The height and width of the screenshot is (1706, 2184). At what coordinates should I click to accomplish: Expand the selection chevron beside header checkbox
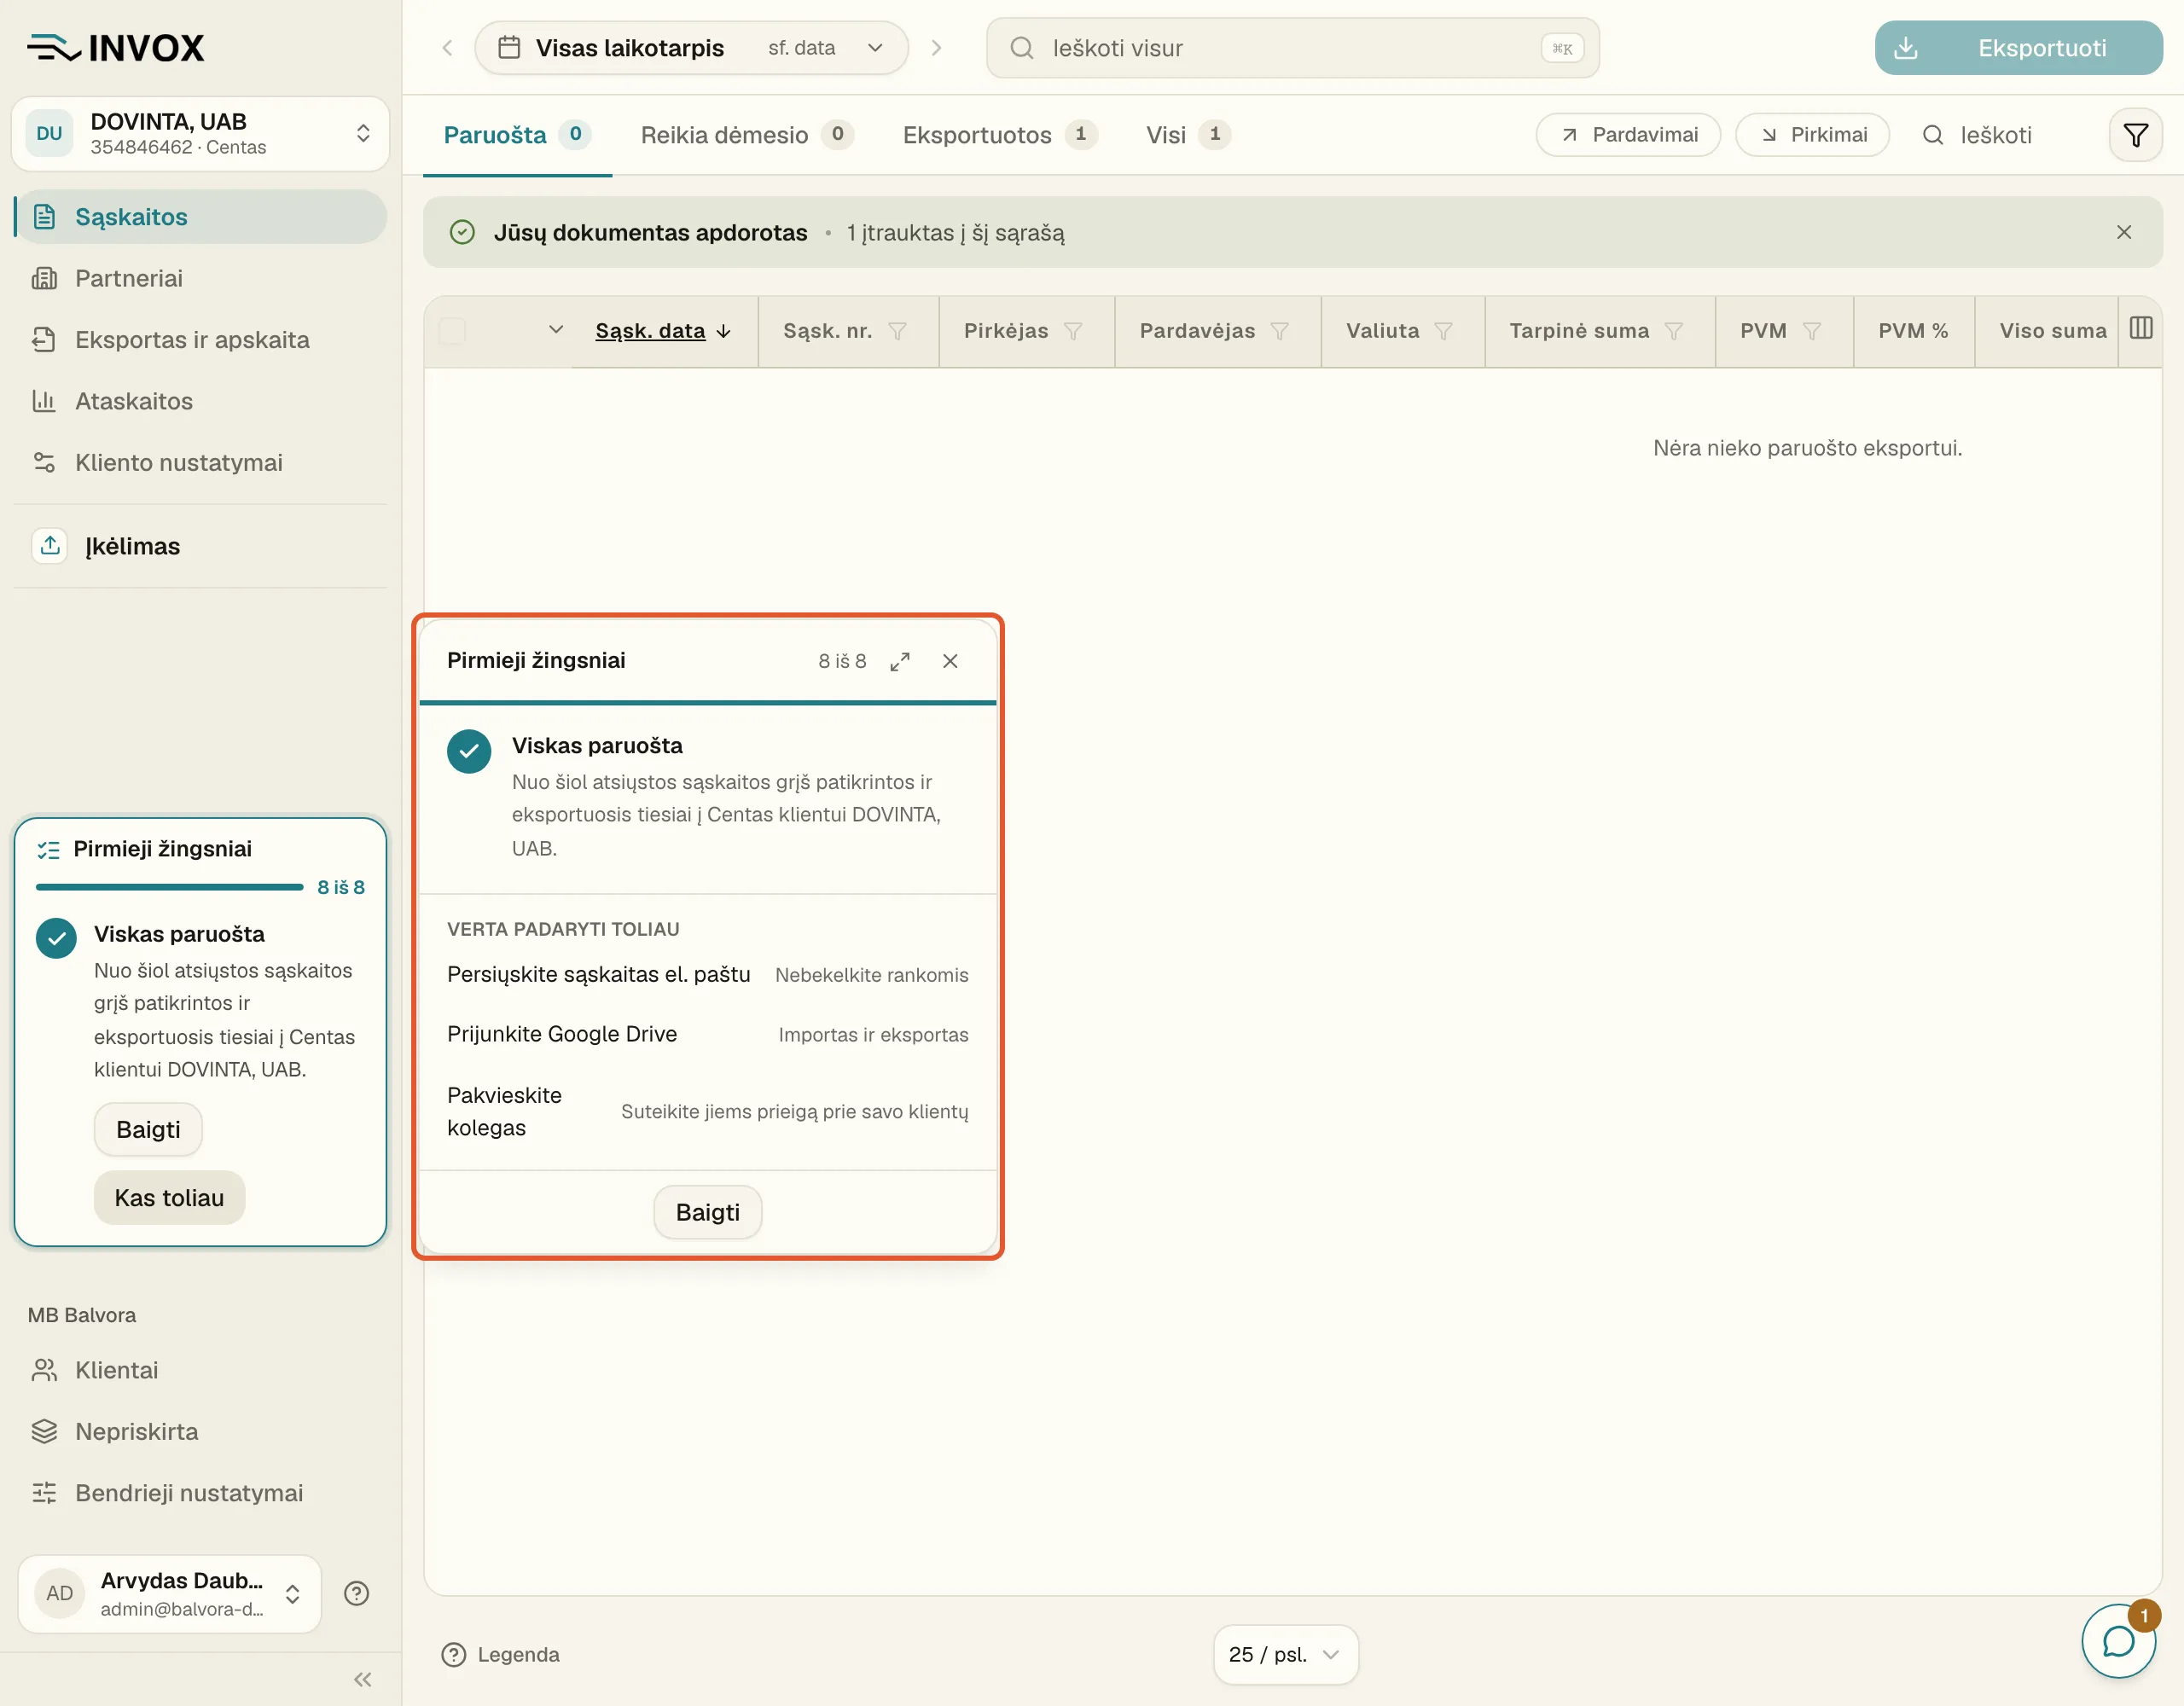point(556,330)
